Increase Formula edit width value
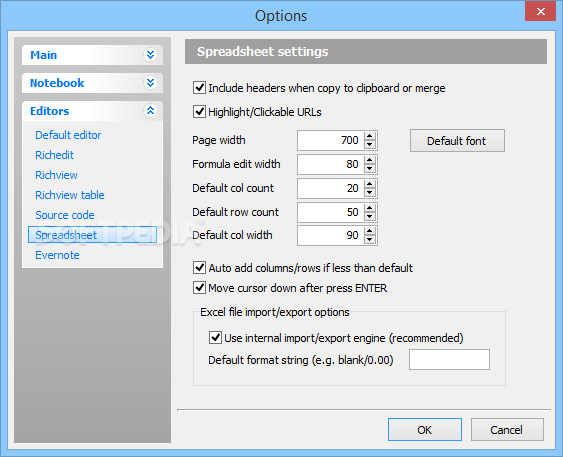The width and height of the screenshot is (563, 457). 370,160
